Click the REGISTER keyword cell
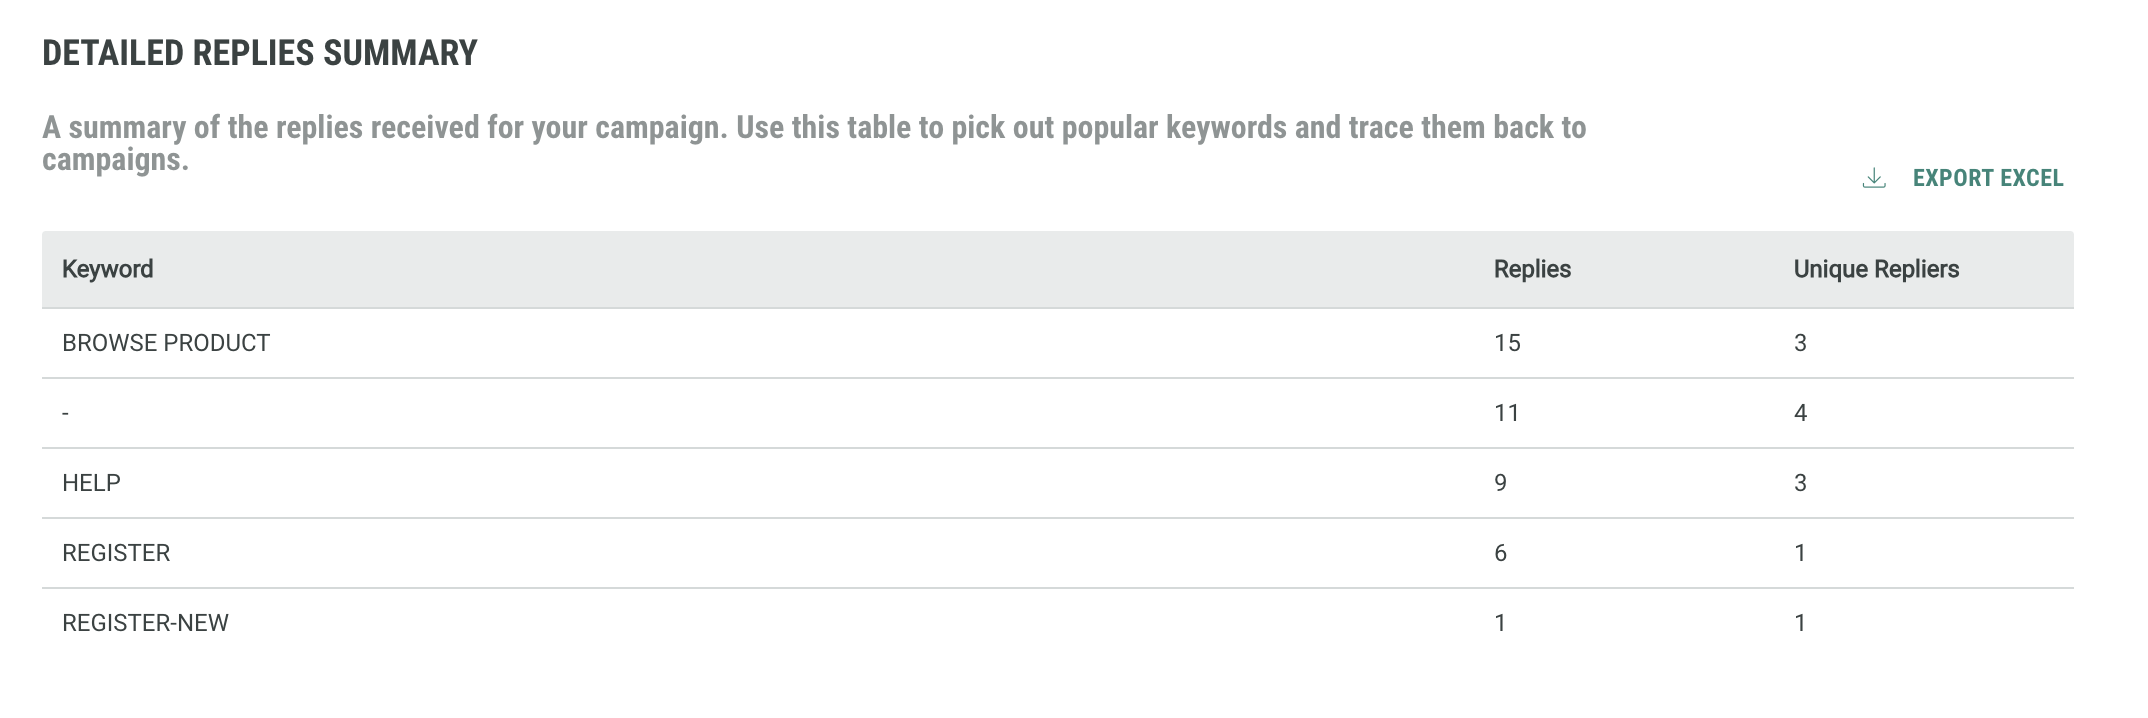The image size is (2148, 718). click(x=116, y=553)
